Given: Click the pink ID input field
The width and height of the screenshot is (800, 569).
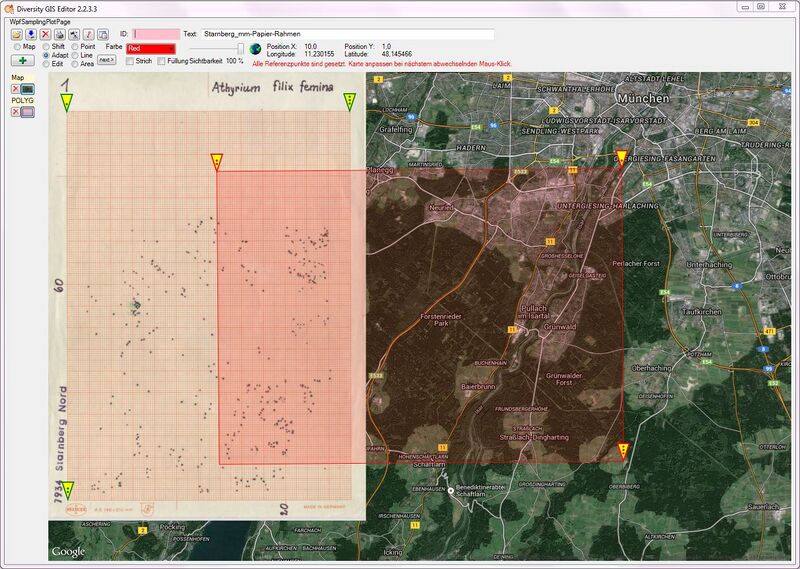Looking at the screenshot, I should click(x=156, y=34).
